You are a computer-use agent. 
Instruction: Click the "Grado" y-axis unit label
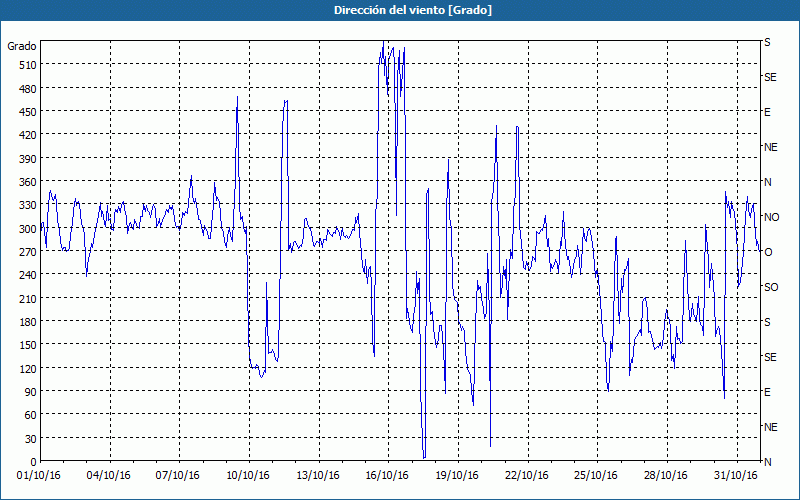pos(22,46)
